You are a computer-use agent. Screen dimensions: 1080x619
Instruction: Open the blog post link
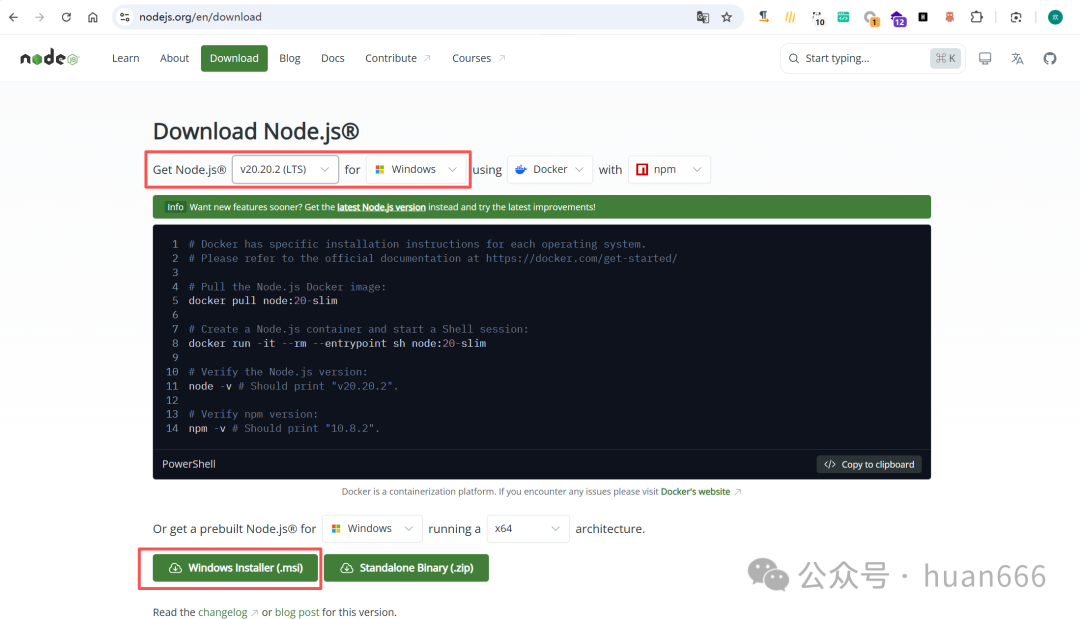297,612
